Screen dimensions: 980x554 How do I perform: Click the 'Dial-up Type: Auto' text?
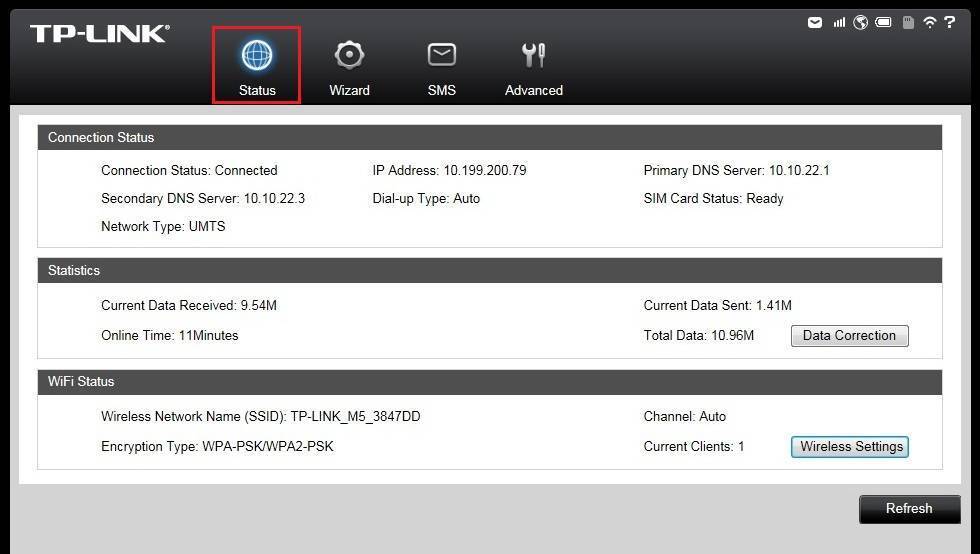click(426, 199)
